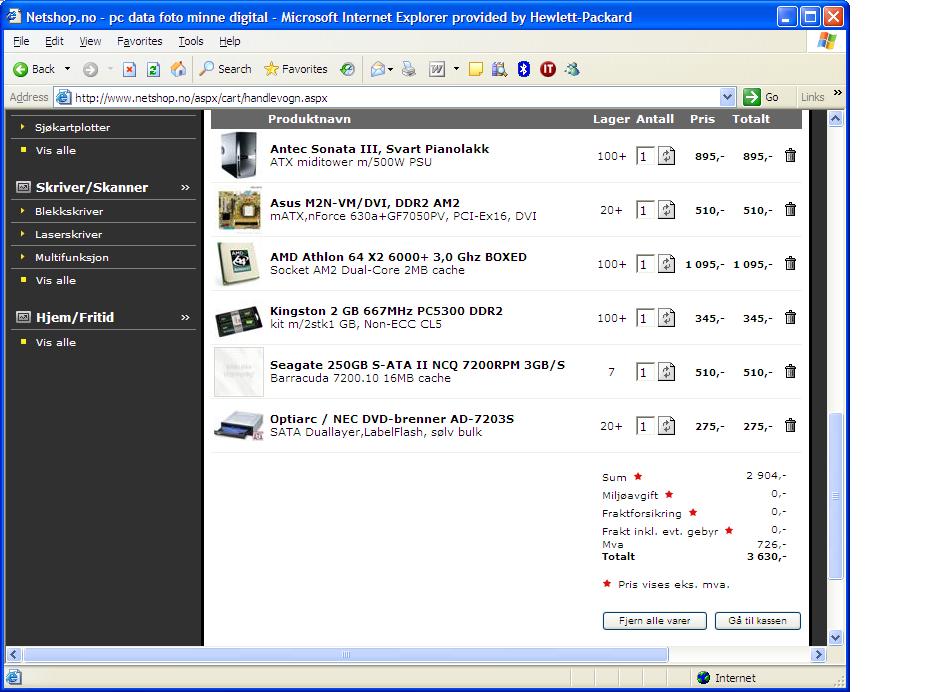Open the Messenger figures toolbar icon
The height and width of the screenshot is (692, 950).
pyautogui.click(x=572, y=69)
